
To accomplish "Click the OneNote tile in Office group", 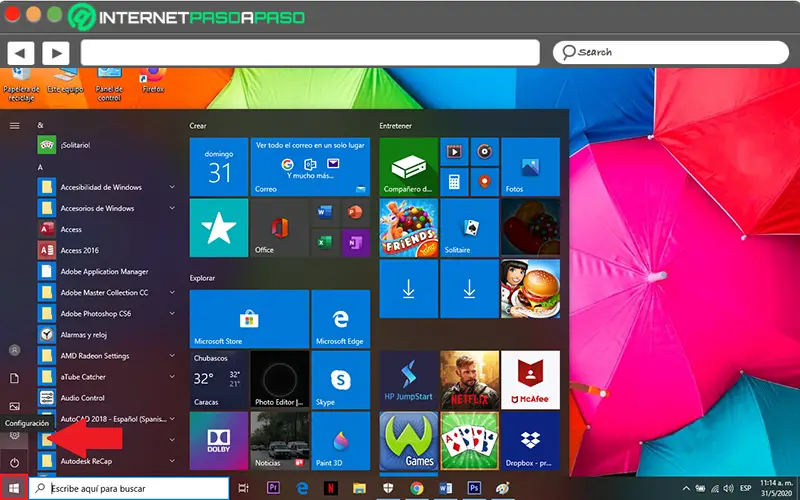I will pyautogui.click(x=355, y=242).
